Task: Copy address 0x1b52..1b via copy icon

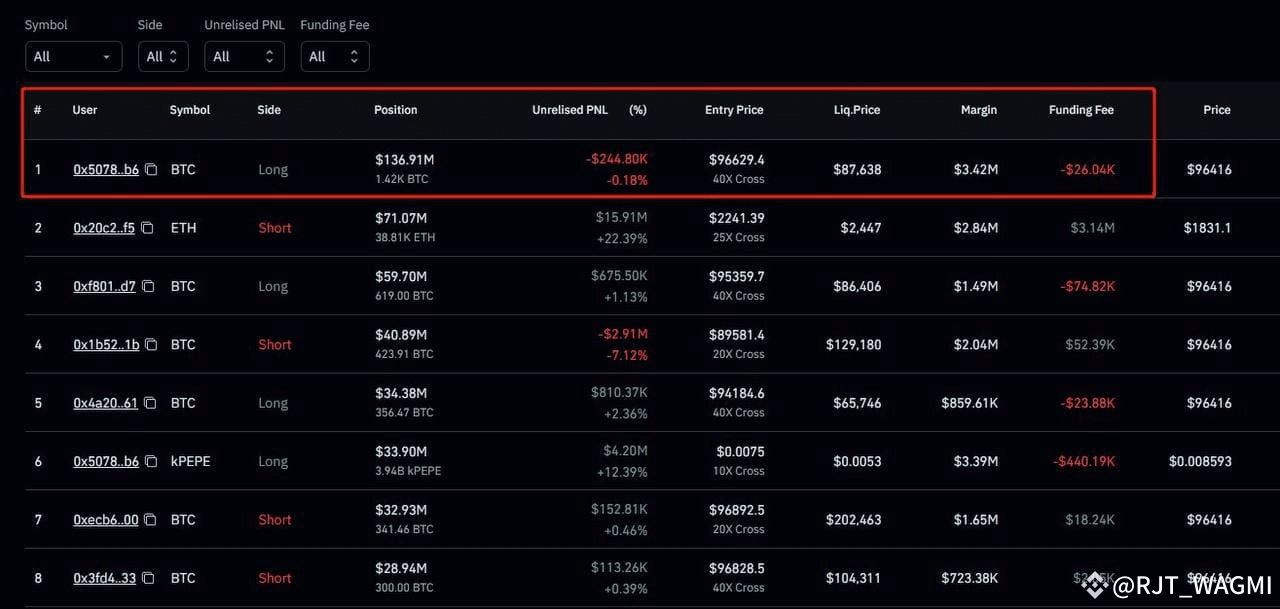Action: 149,345
